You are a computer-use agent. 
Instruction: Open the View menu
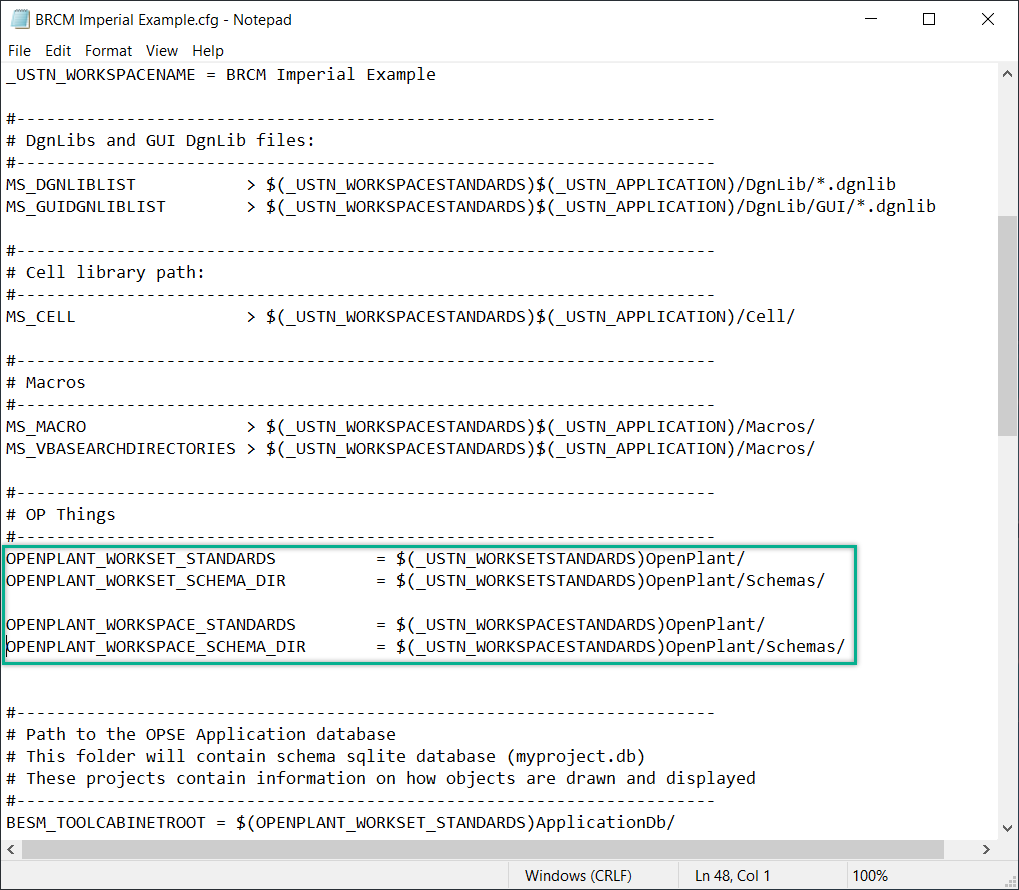(161, 51)
